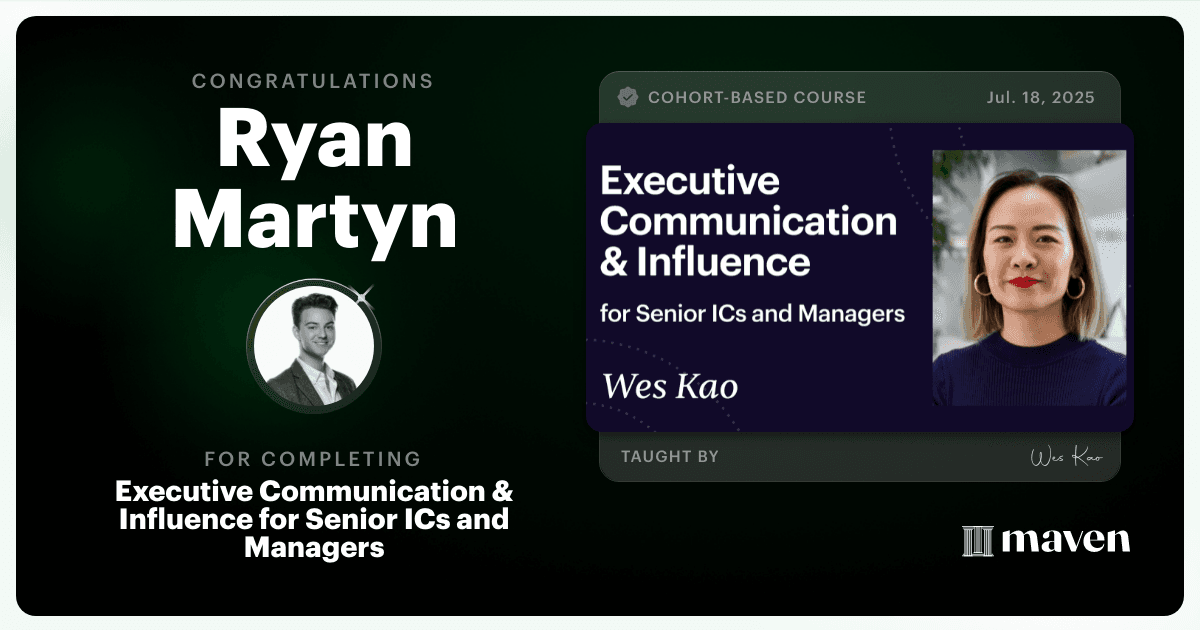The width and height of the screenshot is (1200, 630).
Task: Click the FOR COMPLETING label
Action: pyautogui.click(x=313, y=459)
